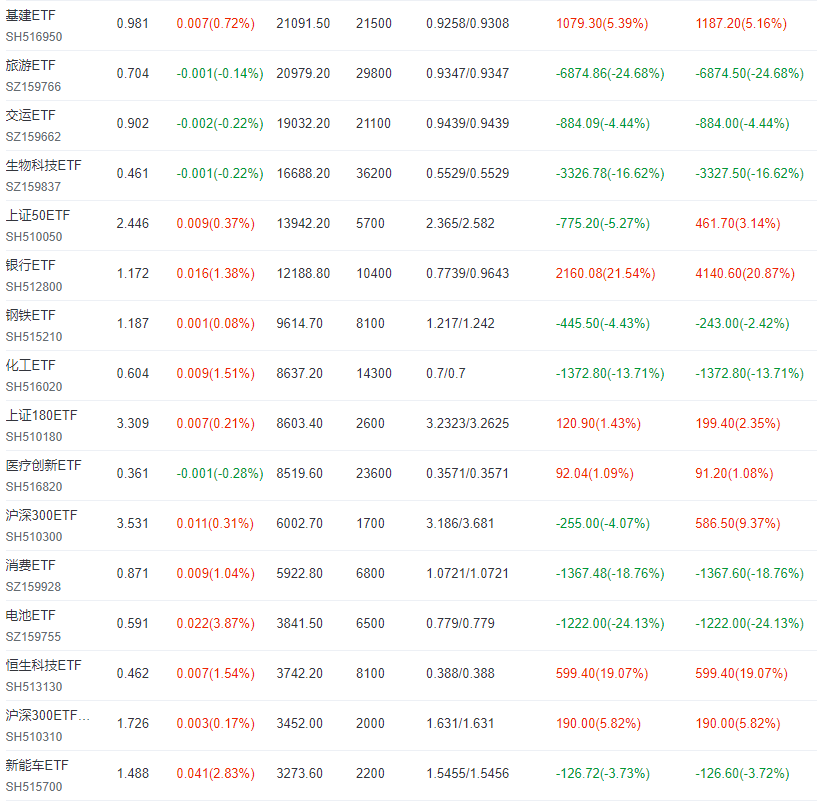Screen dimensions: 817x804
Task: Click change -0.001(-0.28%)
Action: tap(220, 474)
